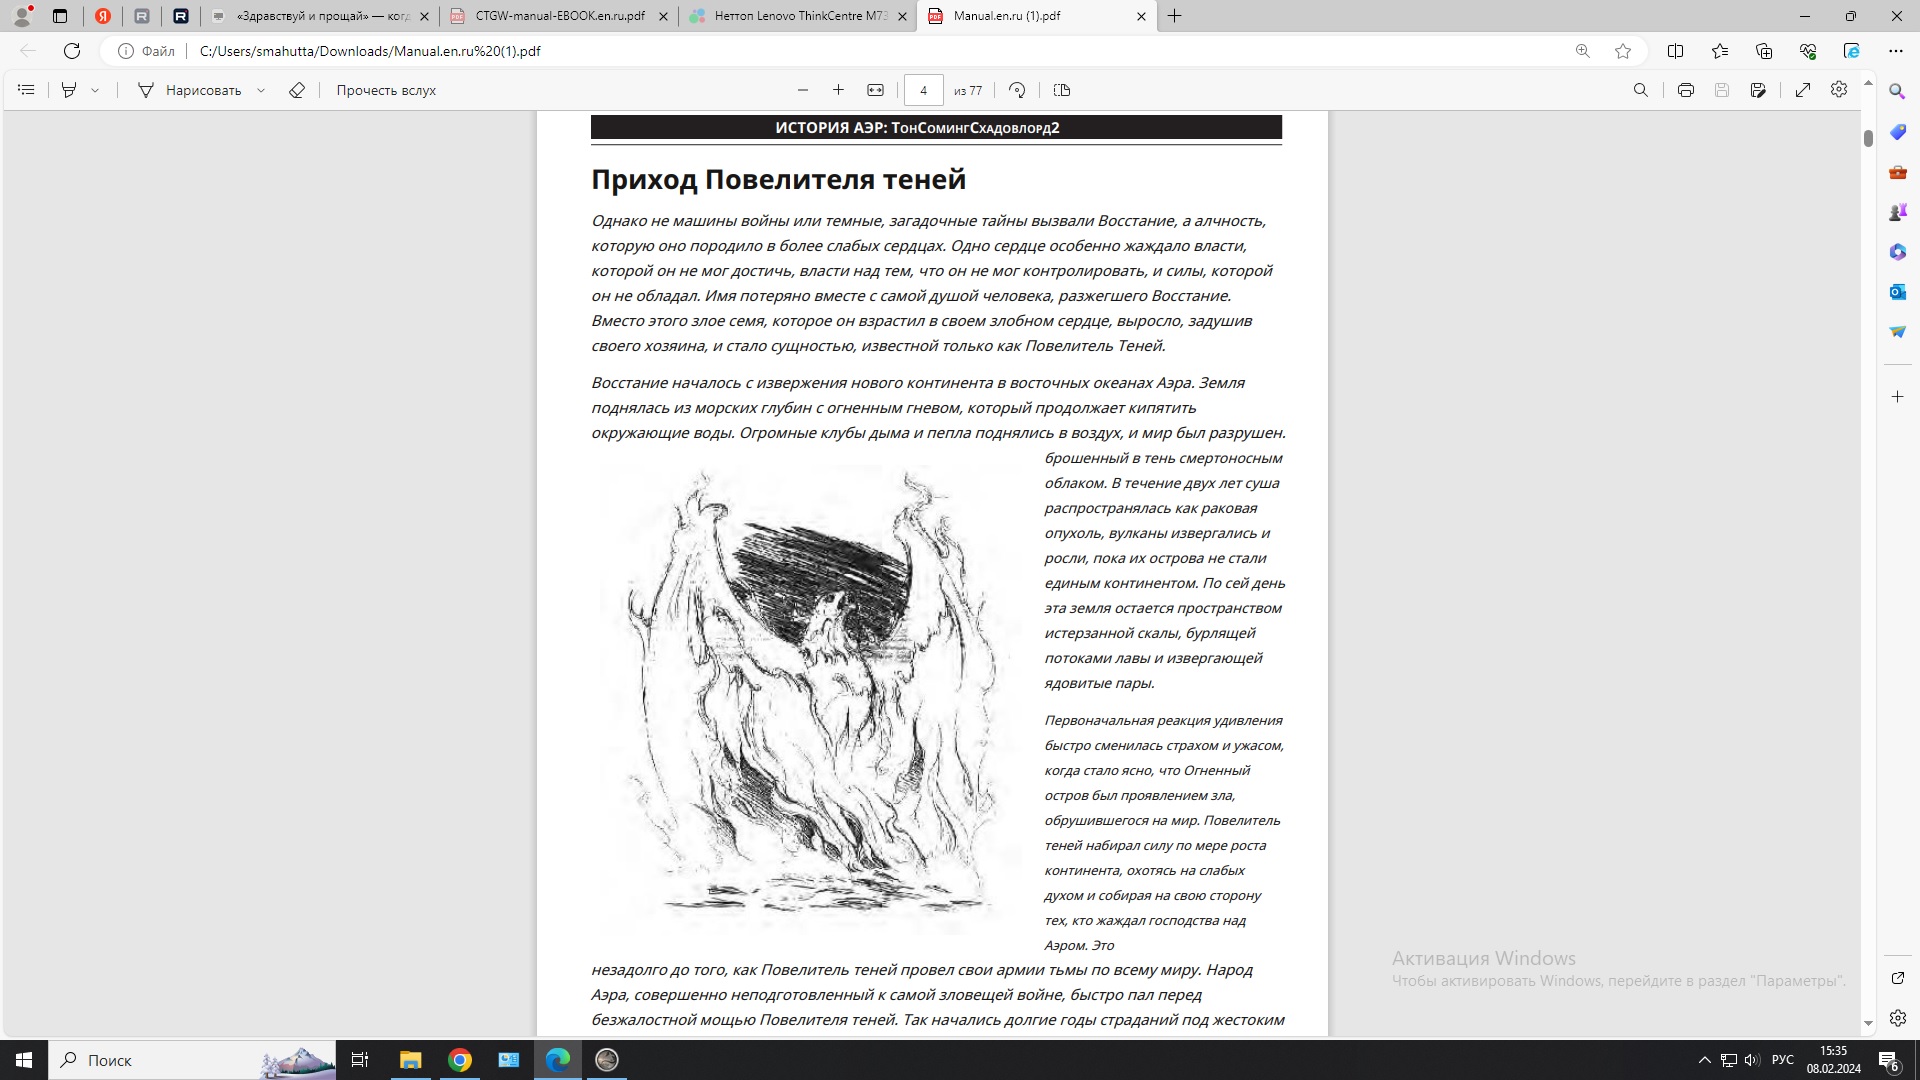The height and width of the screenshot is (1080, 1920).
Task: Toggle Edge split screen view
Action: click(x=1676, y=51)
